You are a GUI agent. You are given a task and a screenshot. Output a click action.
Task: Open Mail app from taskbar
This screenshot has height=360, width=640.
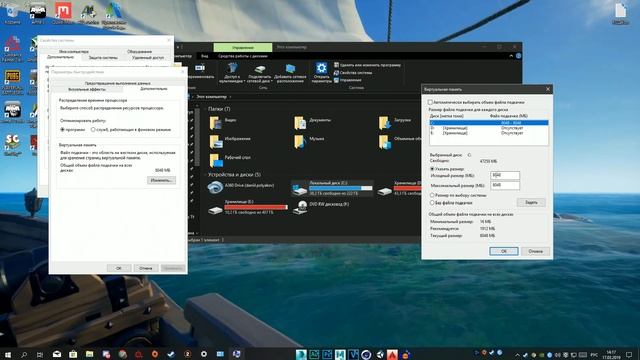coord(57,354)
